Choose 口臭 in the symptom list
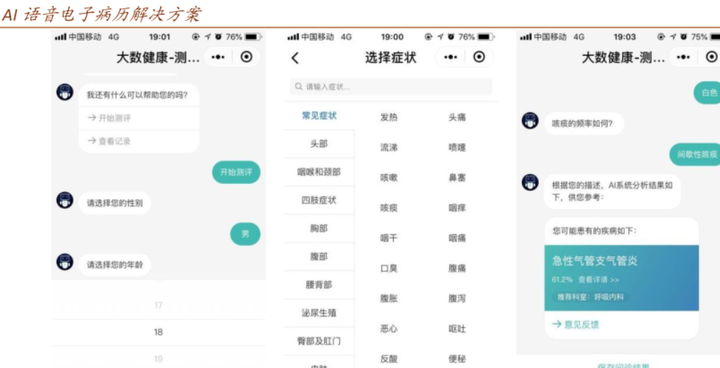The width and height of the screenshot is (720, 368). click(389, 268)
